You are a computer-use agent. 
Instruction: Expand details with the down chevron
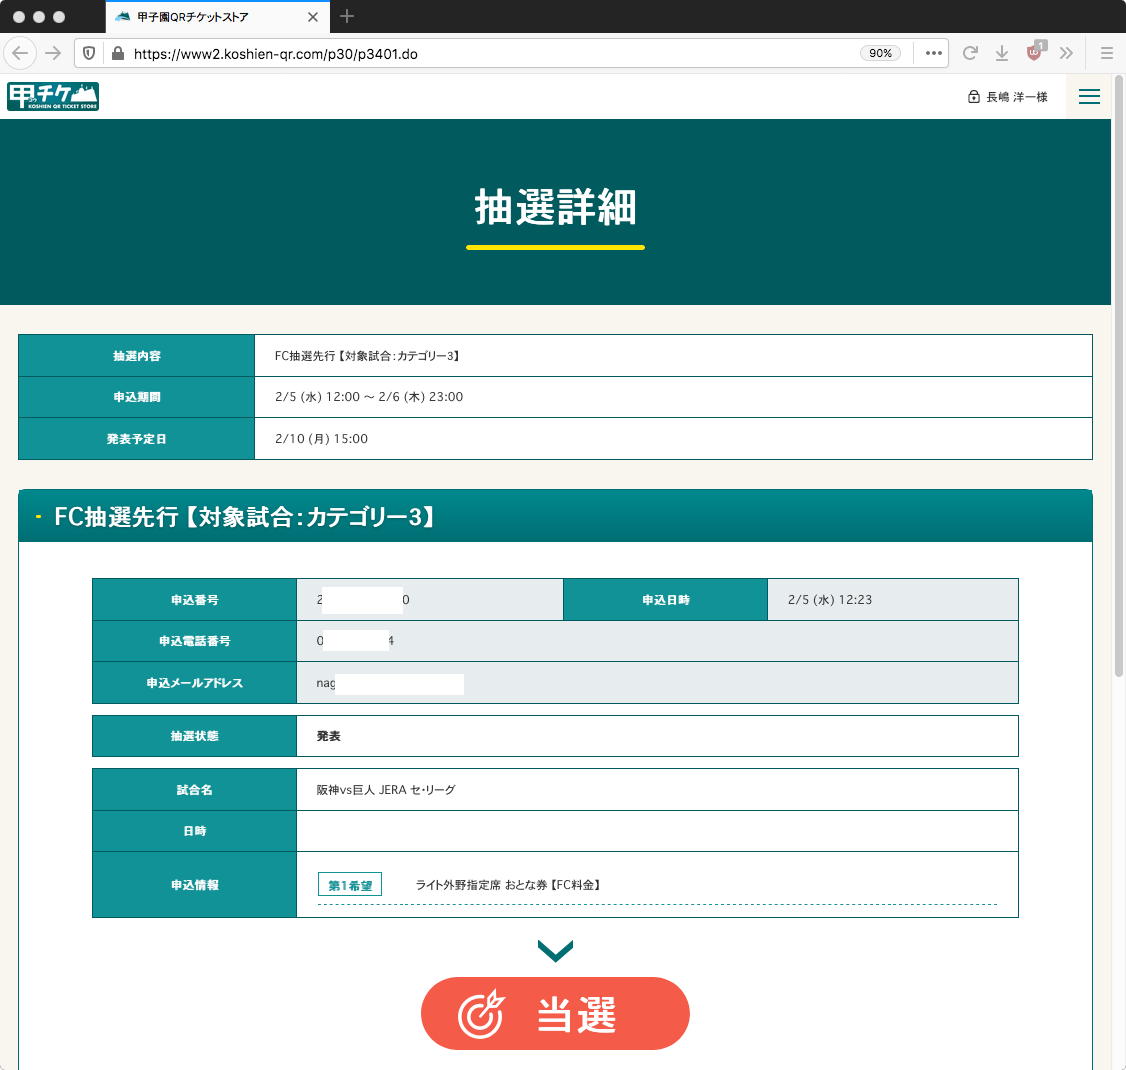[x=555, y=949]
